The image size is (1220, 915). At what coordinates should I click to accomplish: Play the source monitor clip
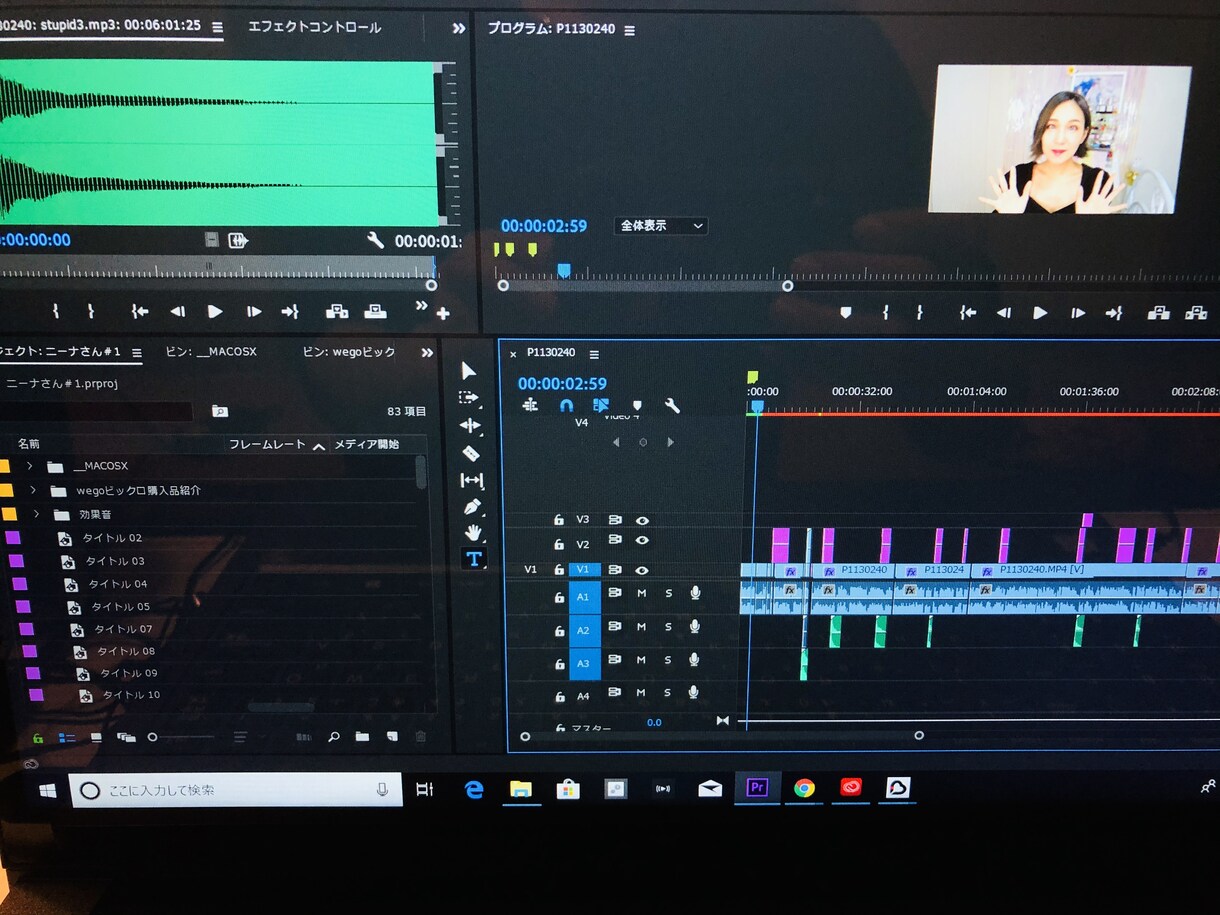[x=215, y=312]
